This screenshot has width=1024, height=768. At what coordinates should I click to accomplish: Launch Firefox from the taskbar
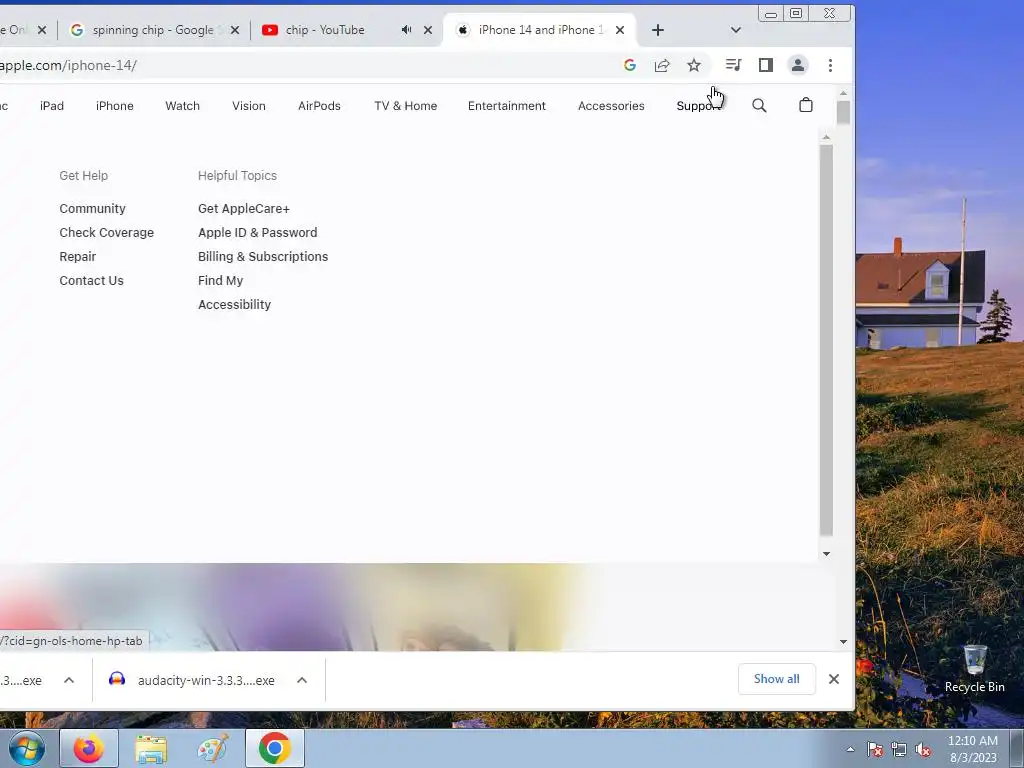(x=89, y=748)
